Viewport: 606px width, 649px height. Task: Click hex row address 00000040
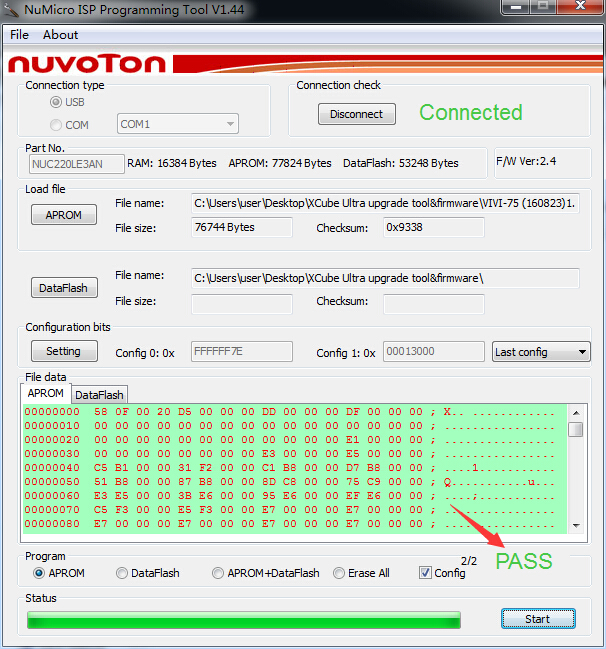pos(52,468)
